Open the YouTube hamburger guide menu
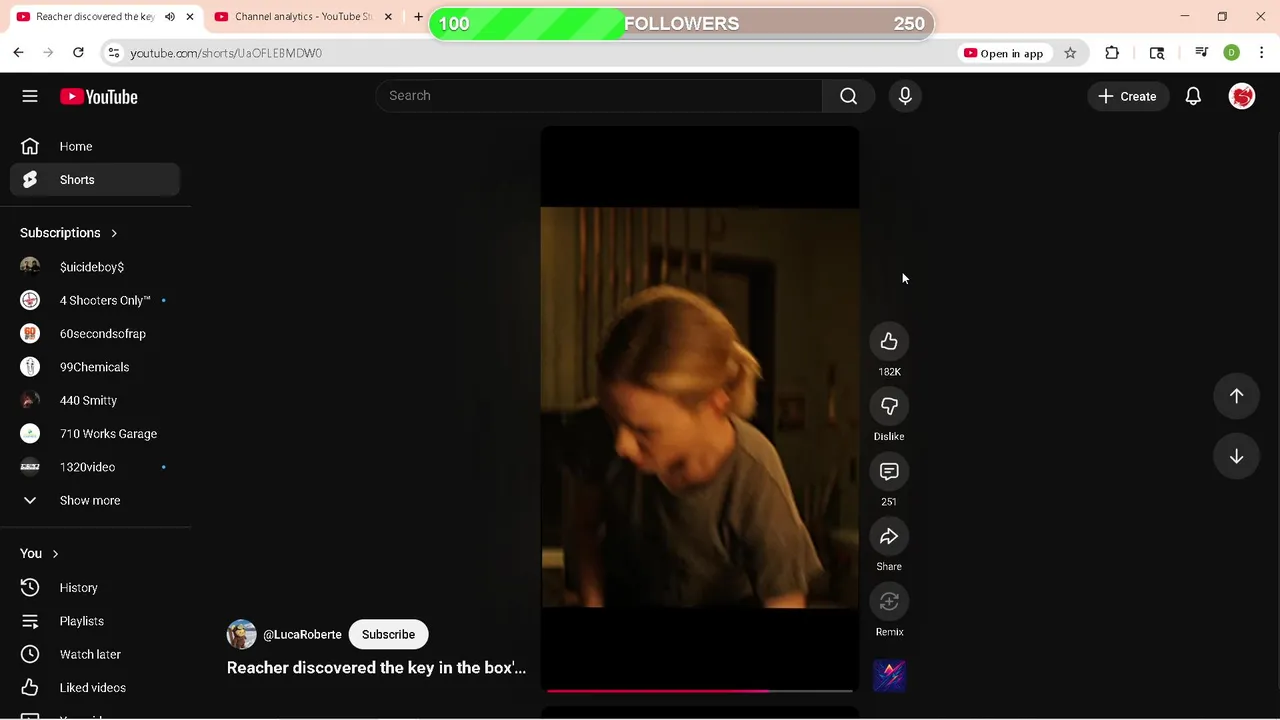Image resolution: width=1280 pixels, height=720 pixels. 30,96
